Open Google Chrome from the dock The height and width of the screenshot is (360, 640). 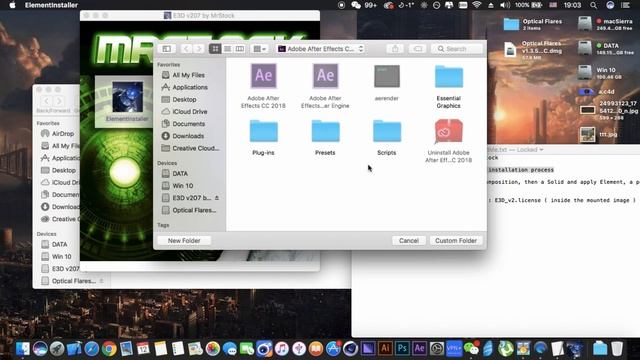[x=109, y=349]
